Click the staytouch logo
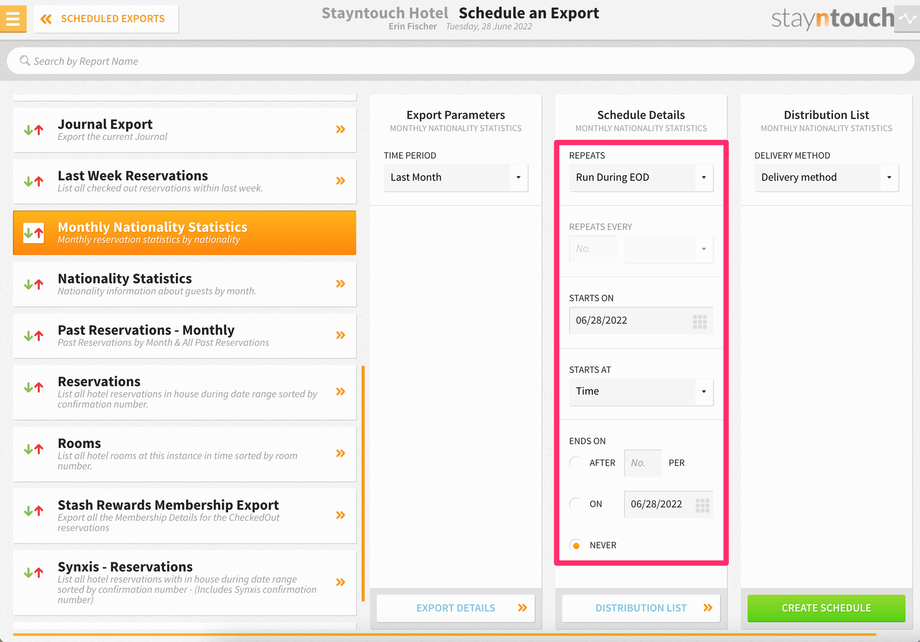 [832, 19]
